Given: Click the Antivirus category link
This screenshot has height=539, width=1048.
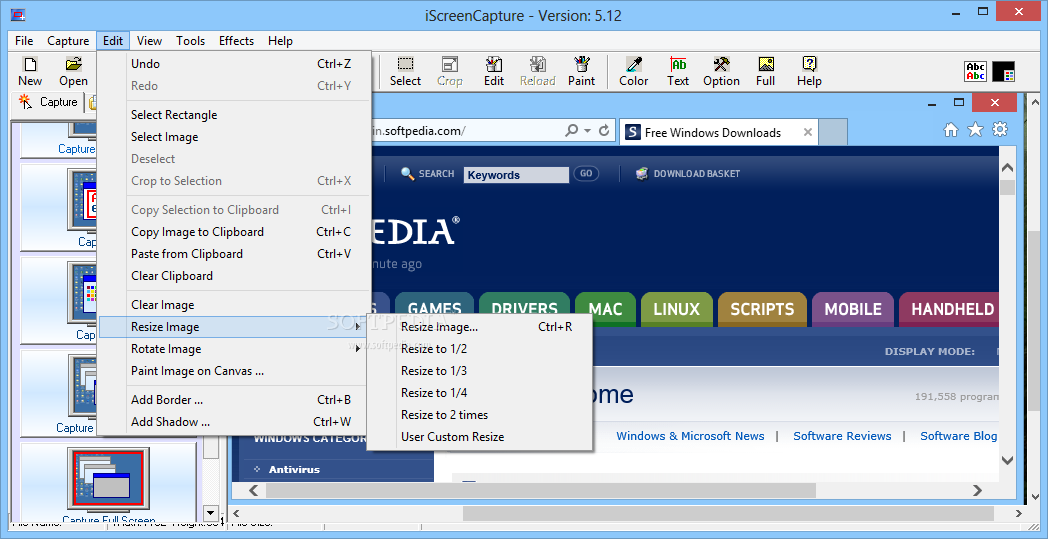Looking at the screenshot, I should tap(294, 469).
